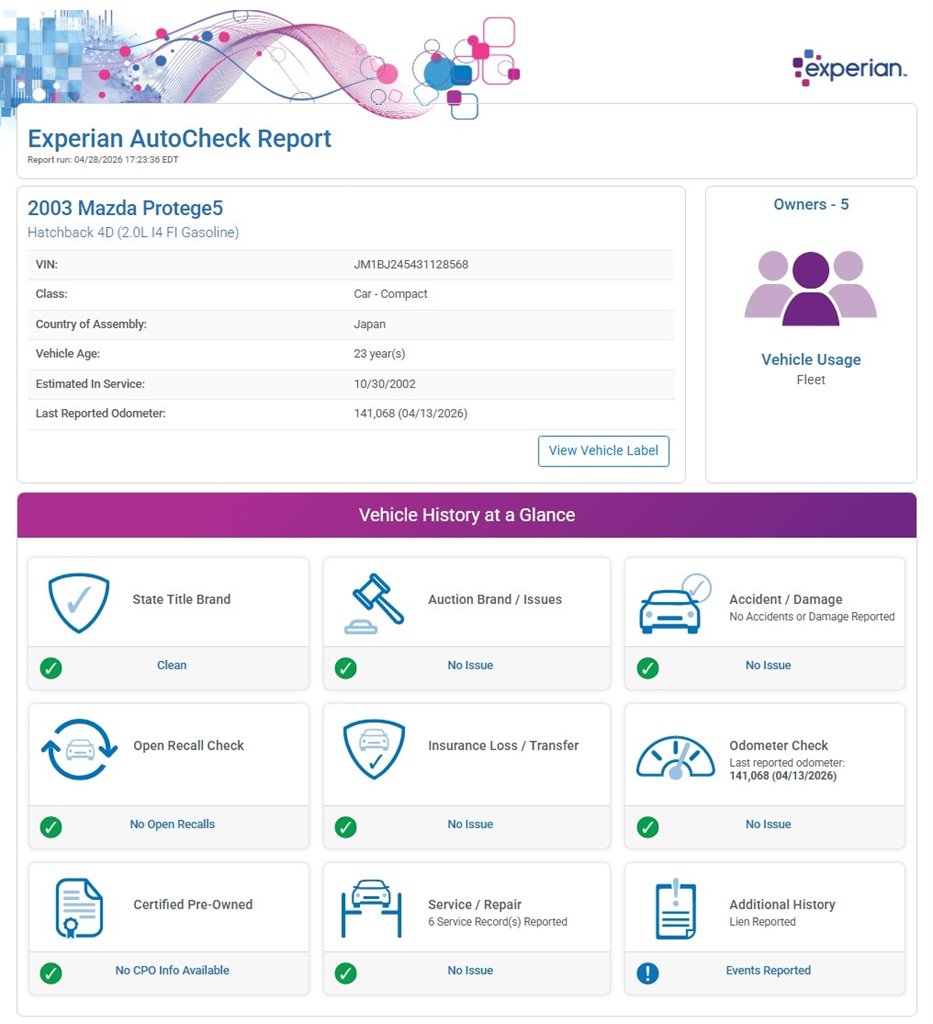Click the 10/30/2002 estimated in service date
Image resolution: width=933 pixels, height=1024 pixels.
pos(385,384)
